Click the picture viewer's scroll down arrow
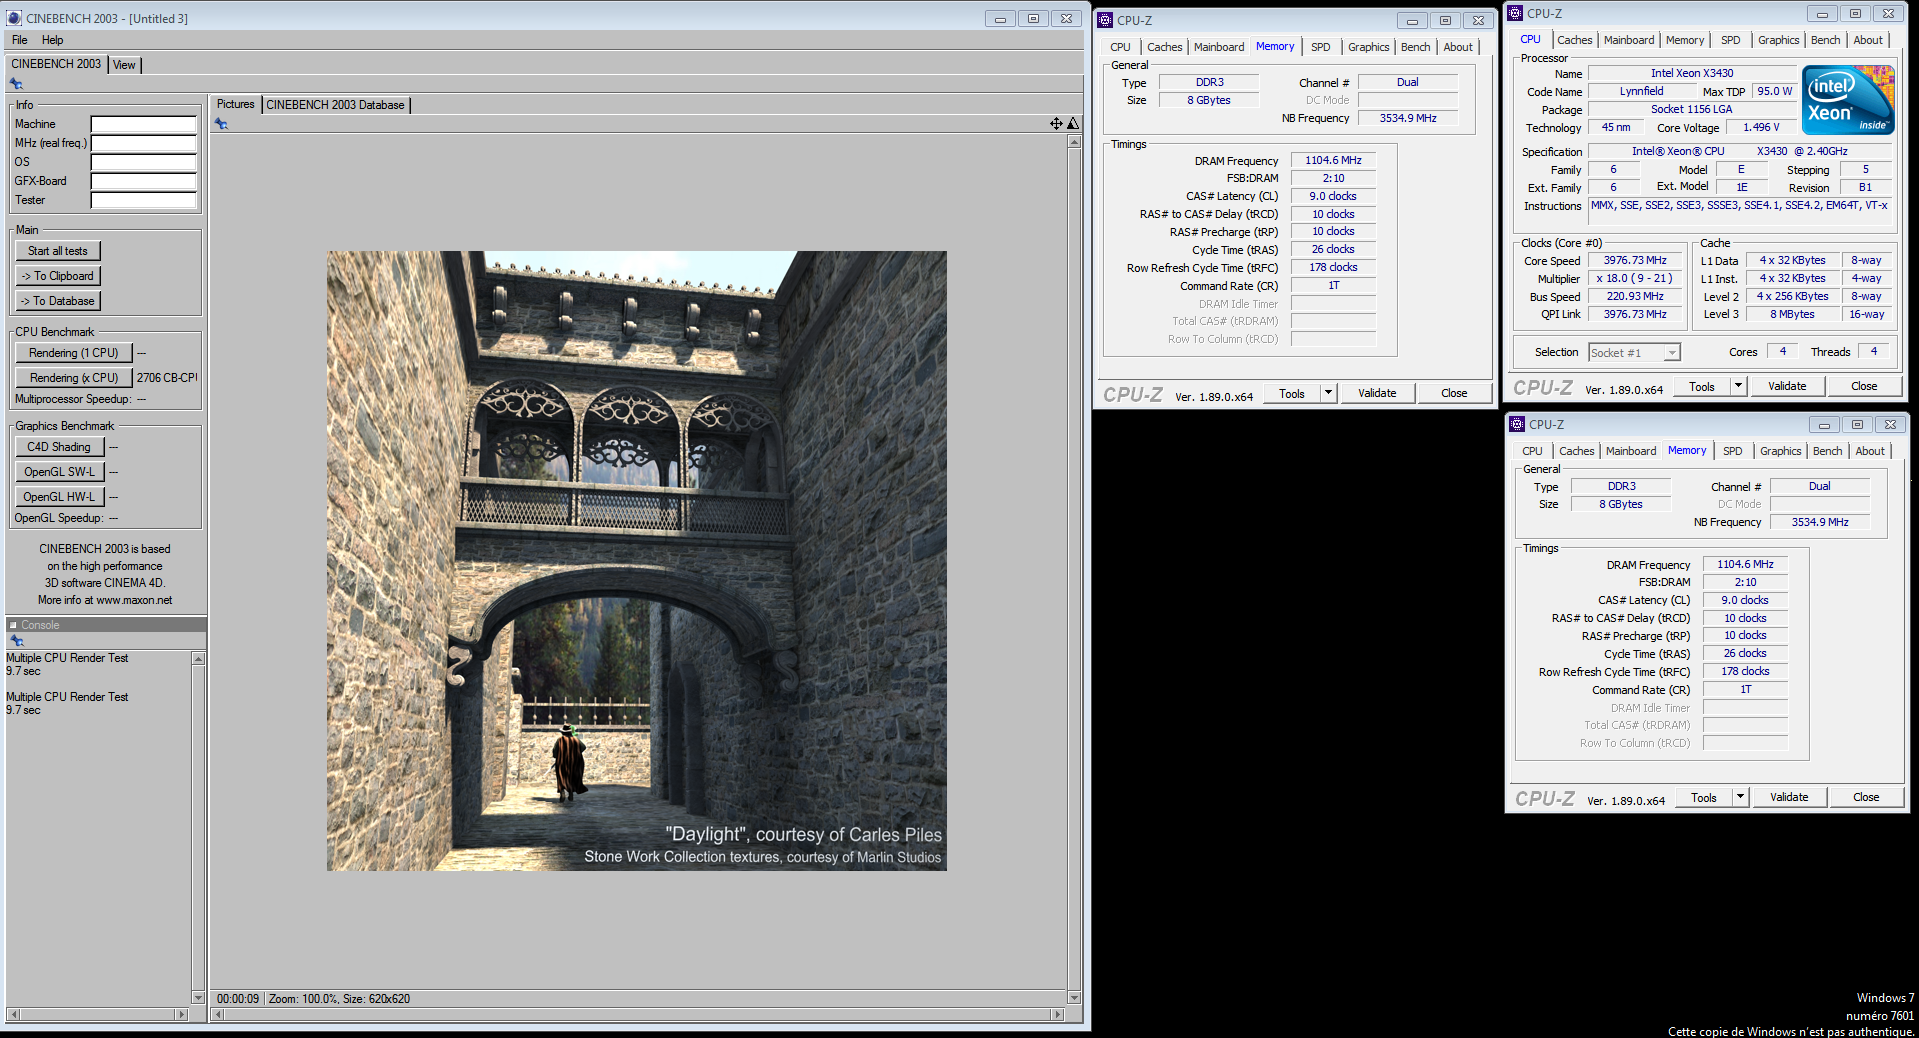This screenshot has width=1919, height=1038. (1074, 998)
